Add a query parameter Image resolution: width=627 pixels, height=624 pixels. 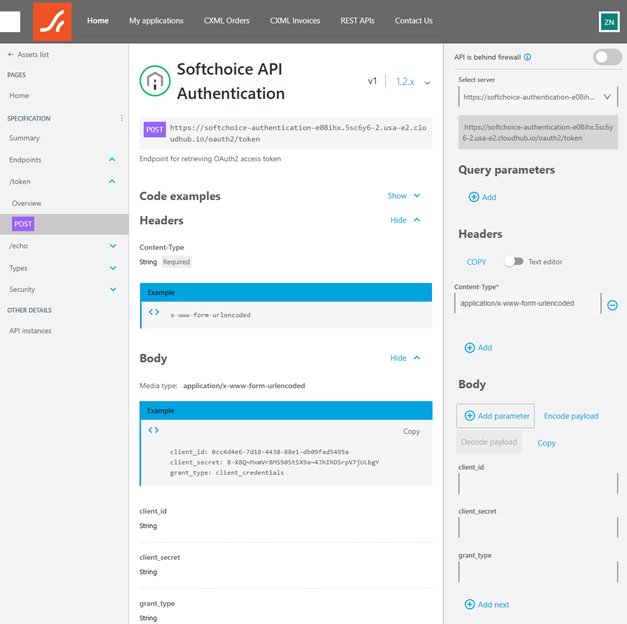coord(482,197)
